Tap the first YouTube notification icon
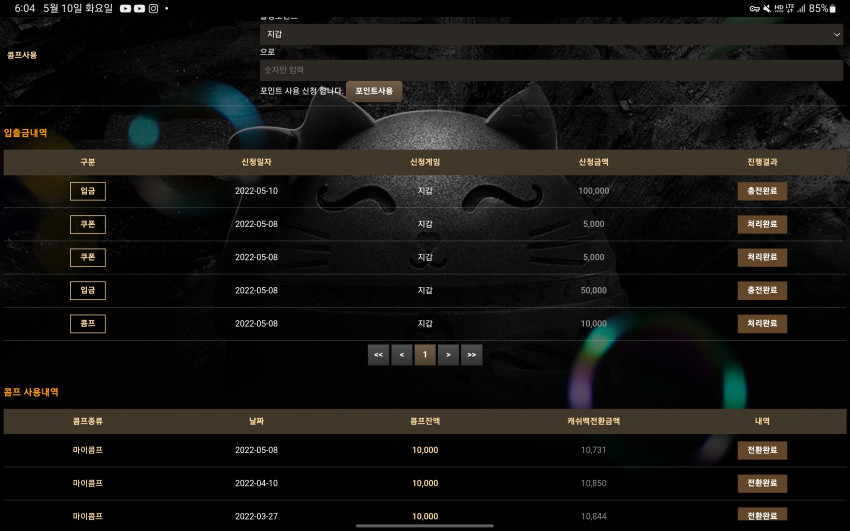 pos(125,9)
